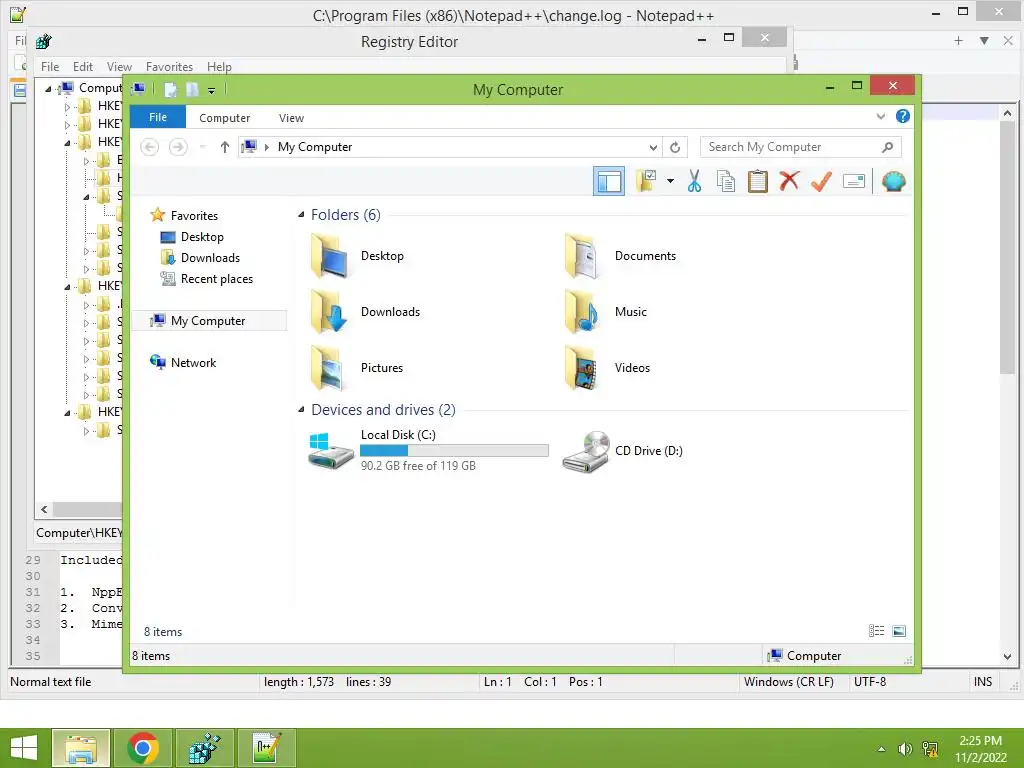Click the plus button in Notepad++ tab bar

pyautogui.click(x=958, y=40)
